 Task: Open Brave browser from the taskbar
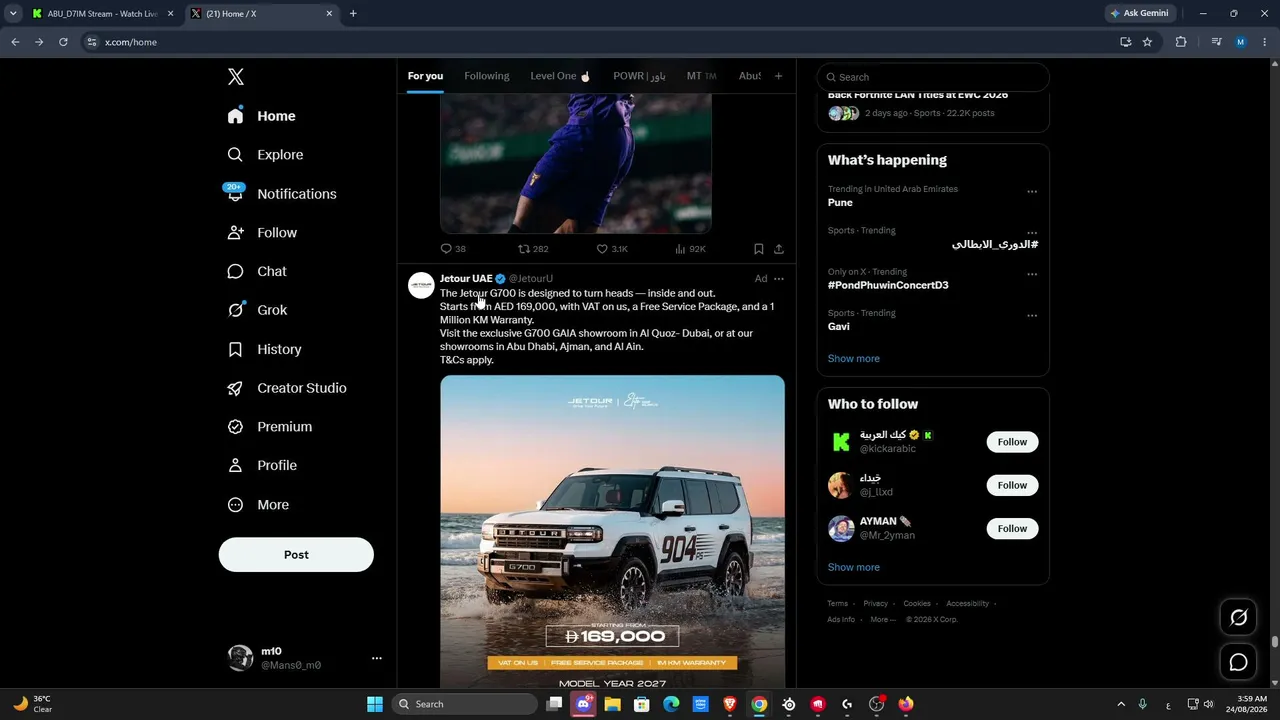tap(730, 704)
